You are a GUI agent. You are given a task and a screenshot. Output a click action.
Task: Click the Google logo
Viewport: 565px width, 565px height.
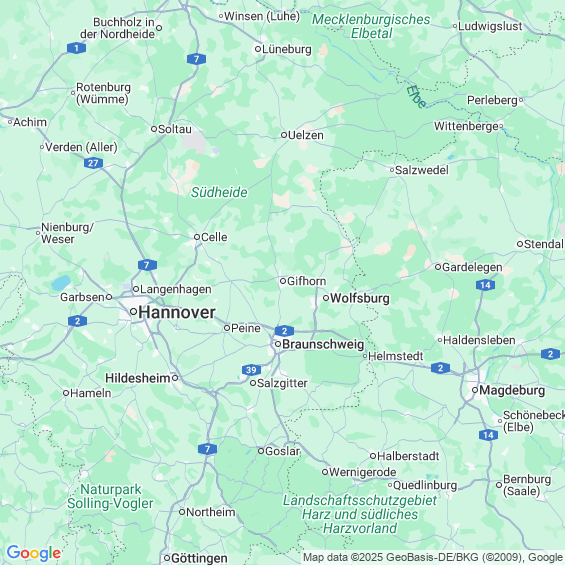(34, 553)
